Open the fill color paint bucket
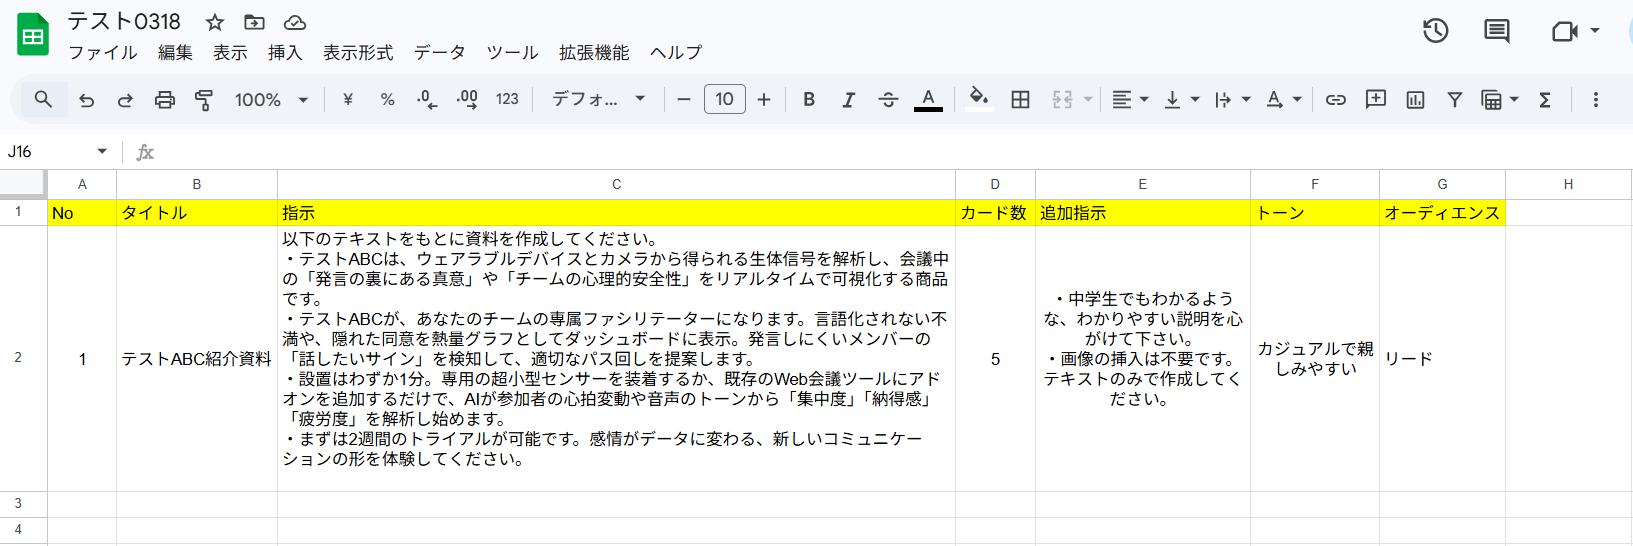Viewport: 1633px width, 546px height. tap(979, 98)
